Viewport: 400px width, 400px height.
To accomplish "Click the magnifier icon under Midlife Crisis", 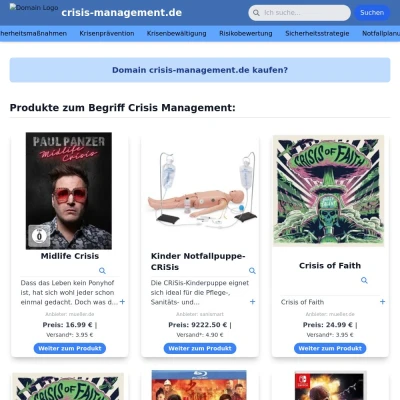I will point(102,271).
